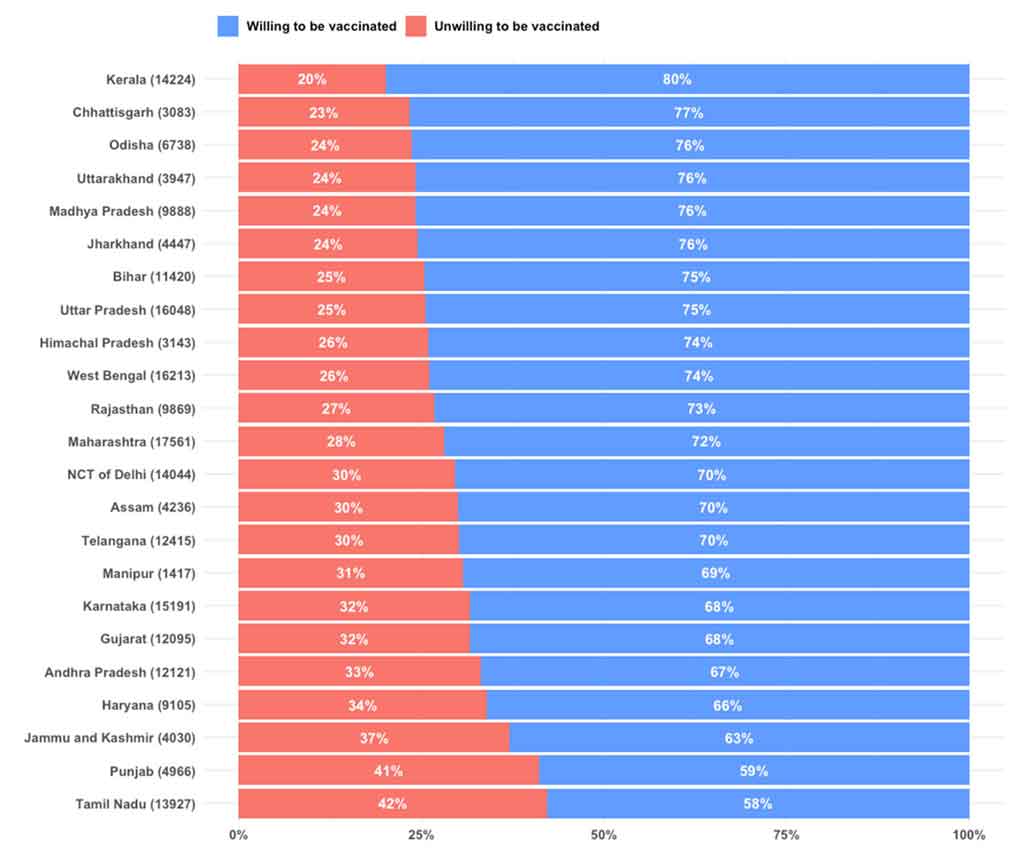Click the 50% x-axis tick label

(x=604, y=835)
